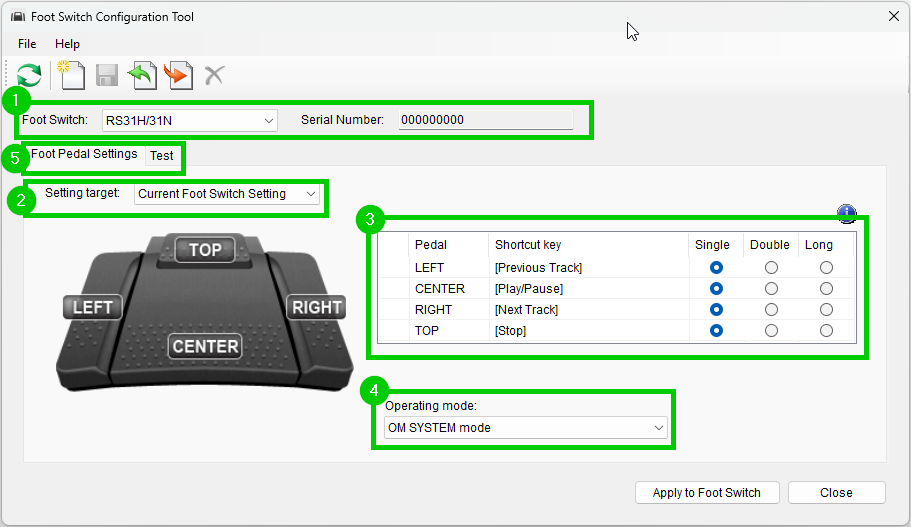Expand the Setting target dropdown
The image size is (911, 527).
[x=227, y=194]
